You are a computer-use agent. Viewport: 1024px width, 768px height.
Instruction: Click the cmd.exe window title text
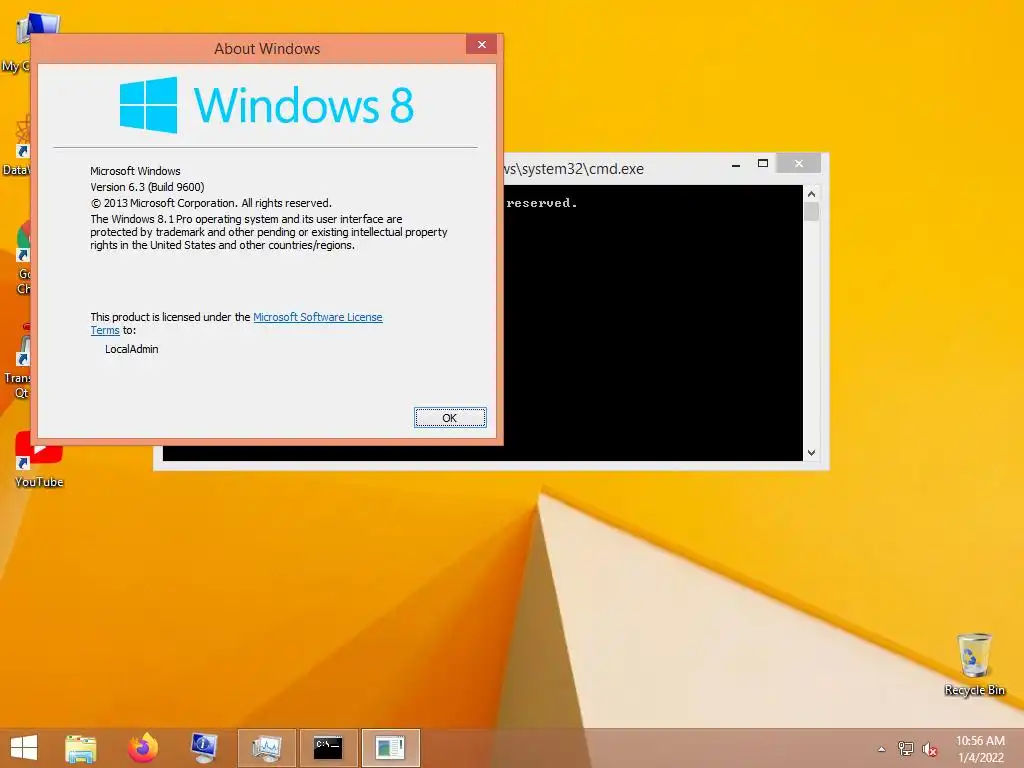point(573,169)
